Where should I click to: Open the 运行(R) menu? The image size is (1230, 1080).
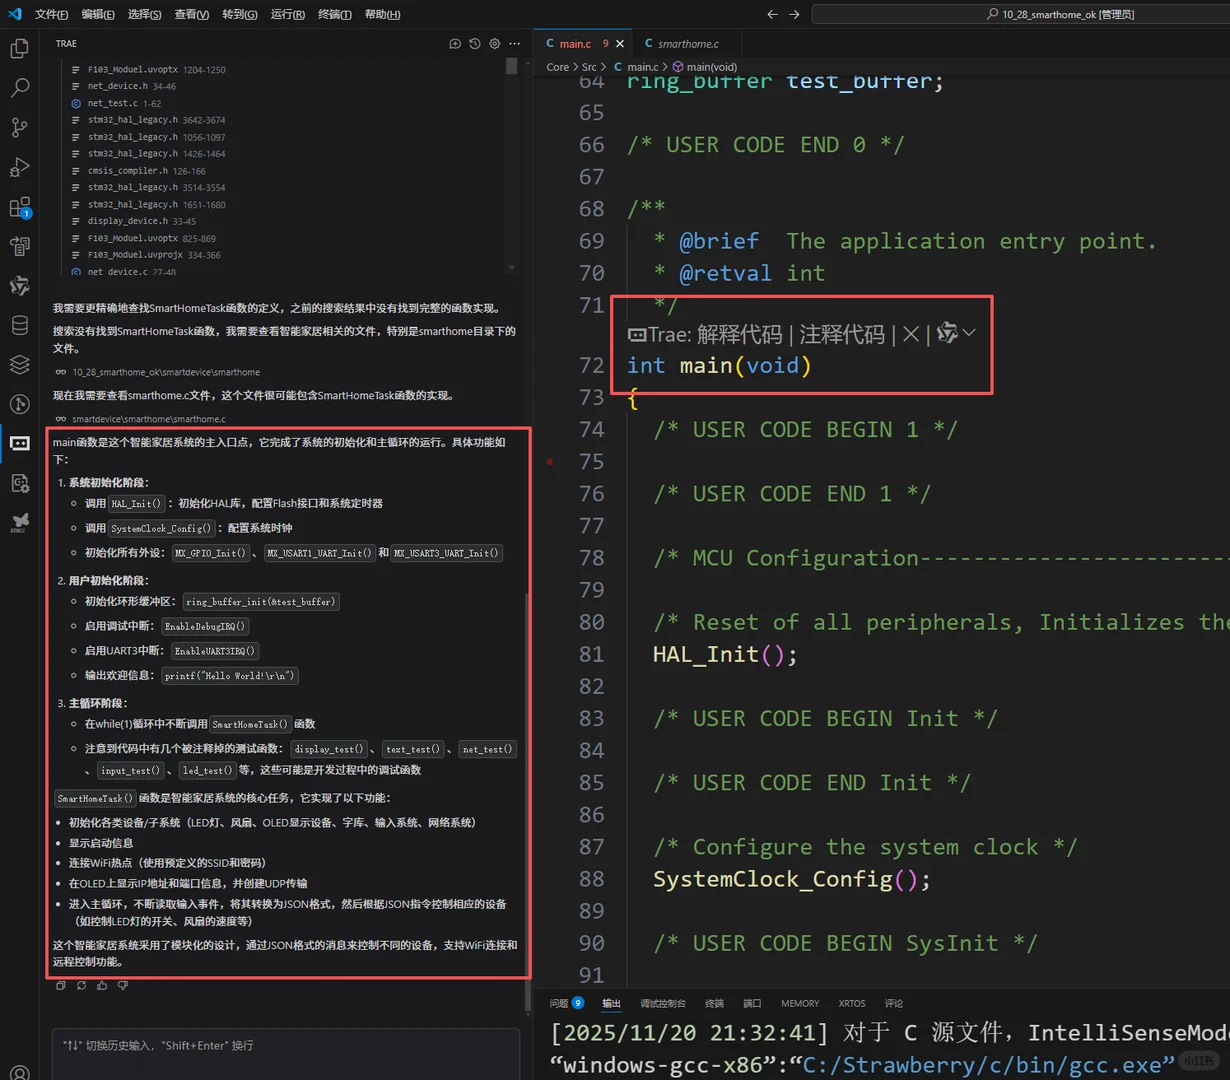pyautogui.click(x=288, y=14)
